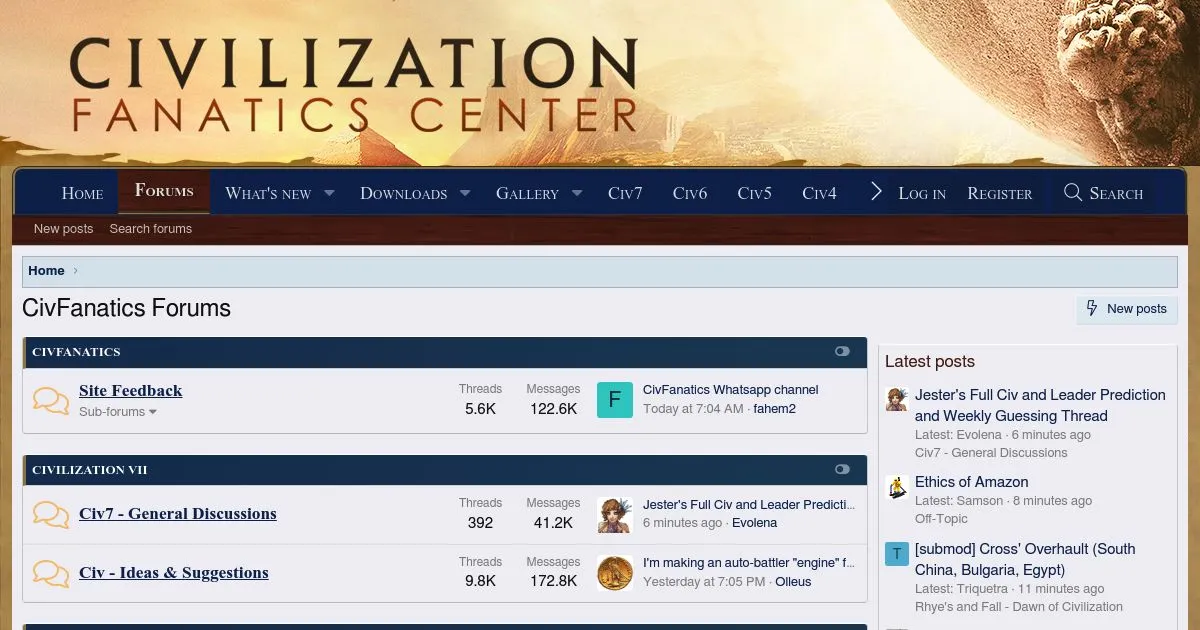This screenshot has width=1200, height=630.
Task: Click the Site Feedback '5.6K' threads count
Action: pyautogui.click(x=480, y=409)
